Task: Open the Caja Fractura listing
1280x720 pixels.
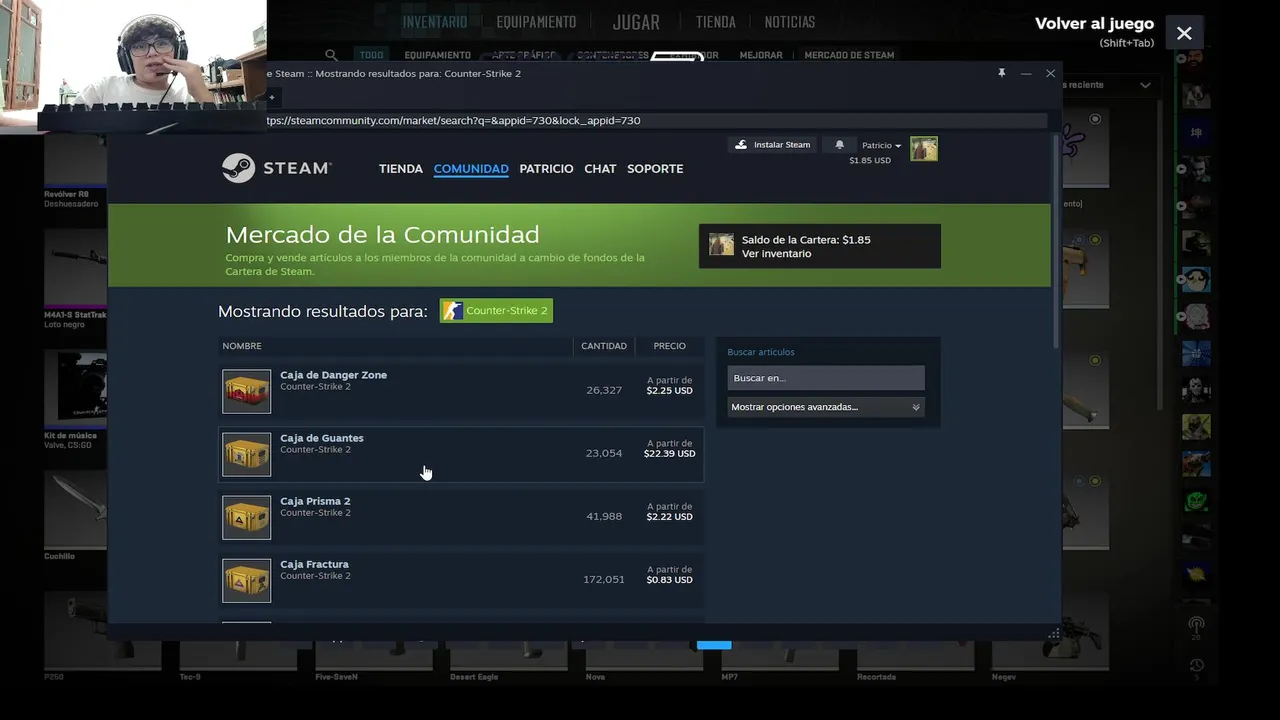Action: (461, 580)
